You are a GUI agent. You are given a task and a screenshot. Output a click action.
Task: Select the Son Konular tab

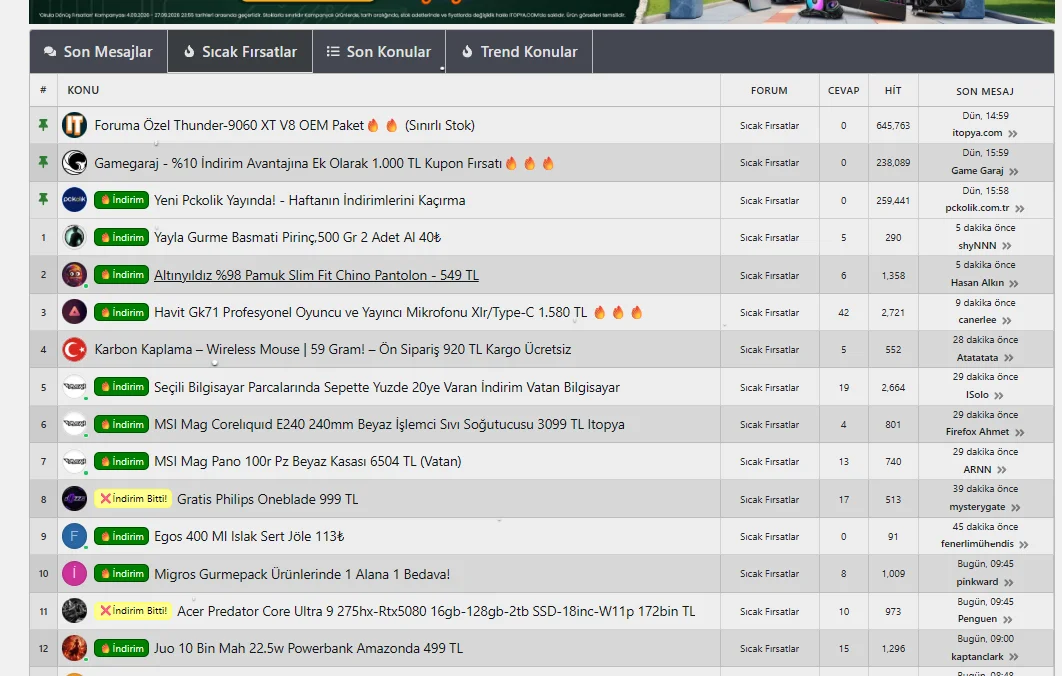[x=379, y=51]
